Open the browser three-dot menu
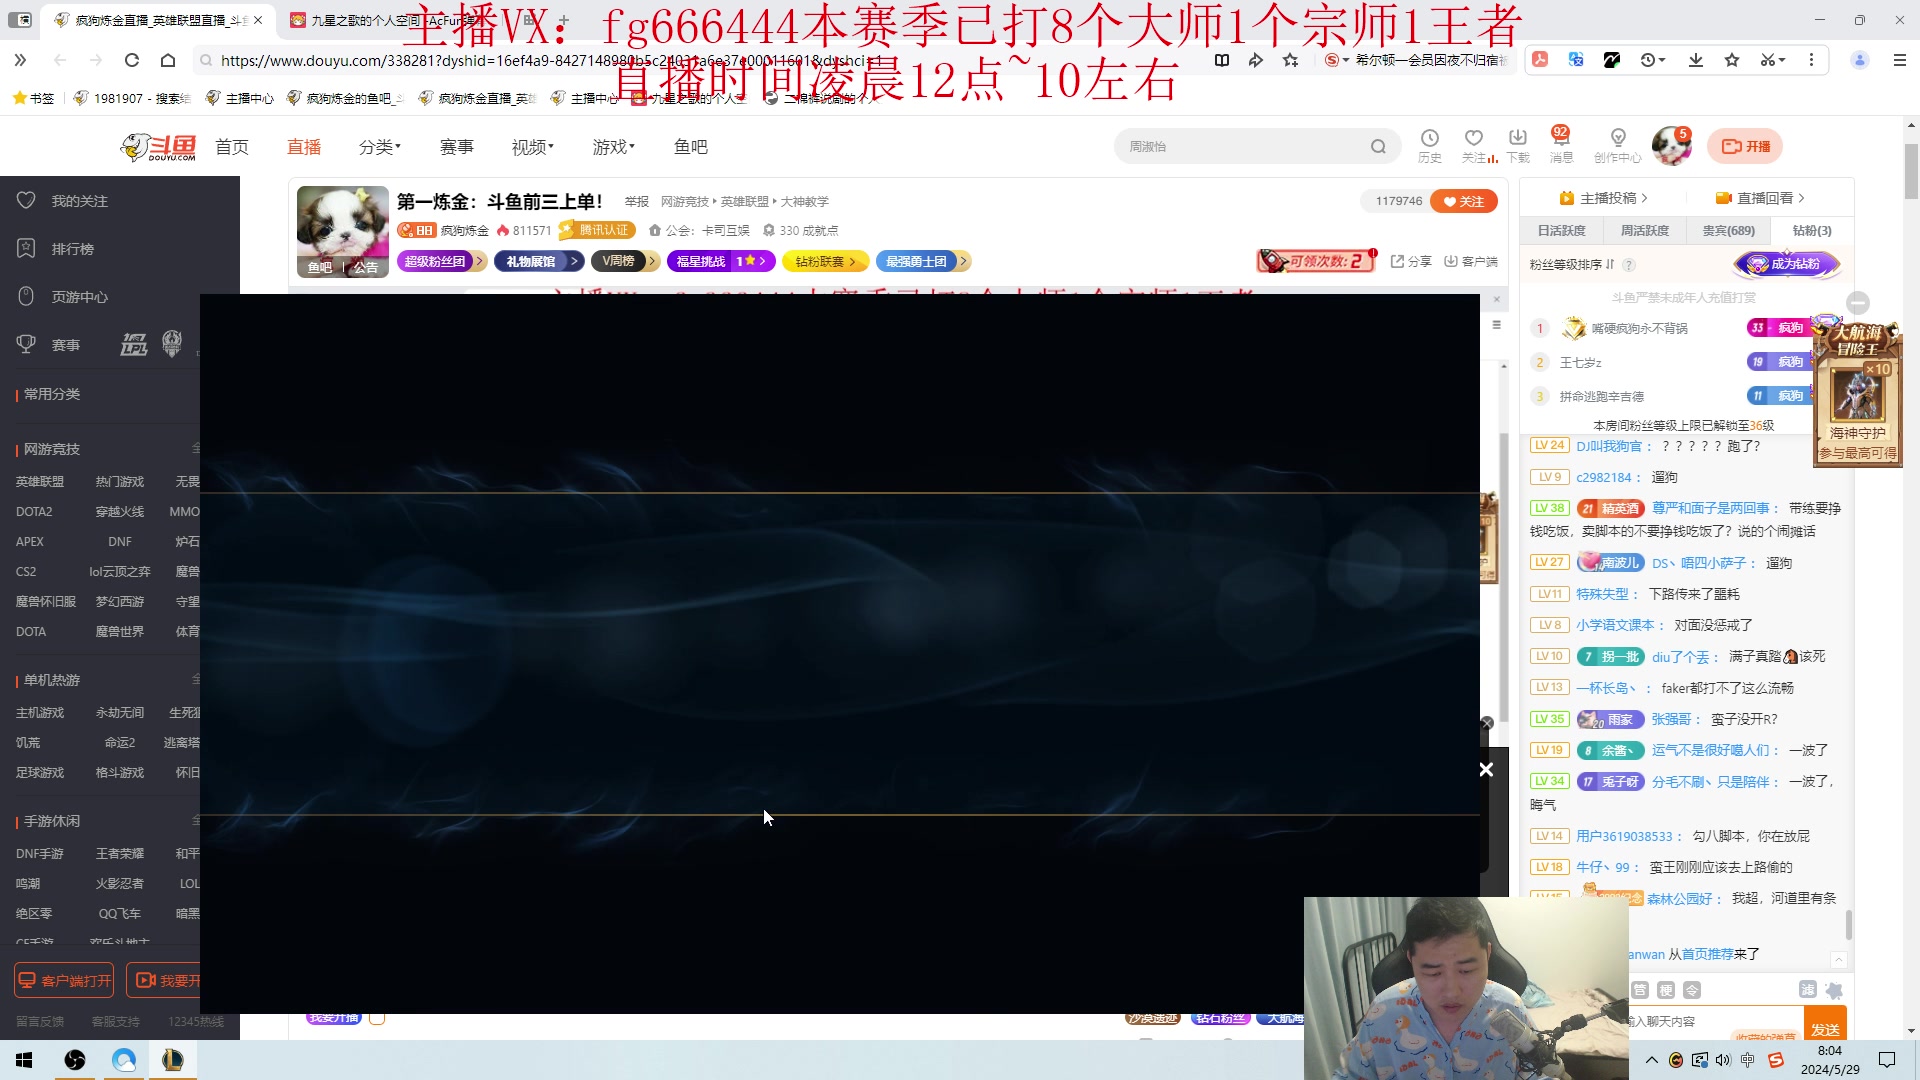The width and height of the screenshot is (1920, 1080). point(1811,60)
